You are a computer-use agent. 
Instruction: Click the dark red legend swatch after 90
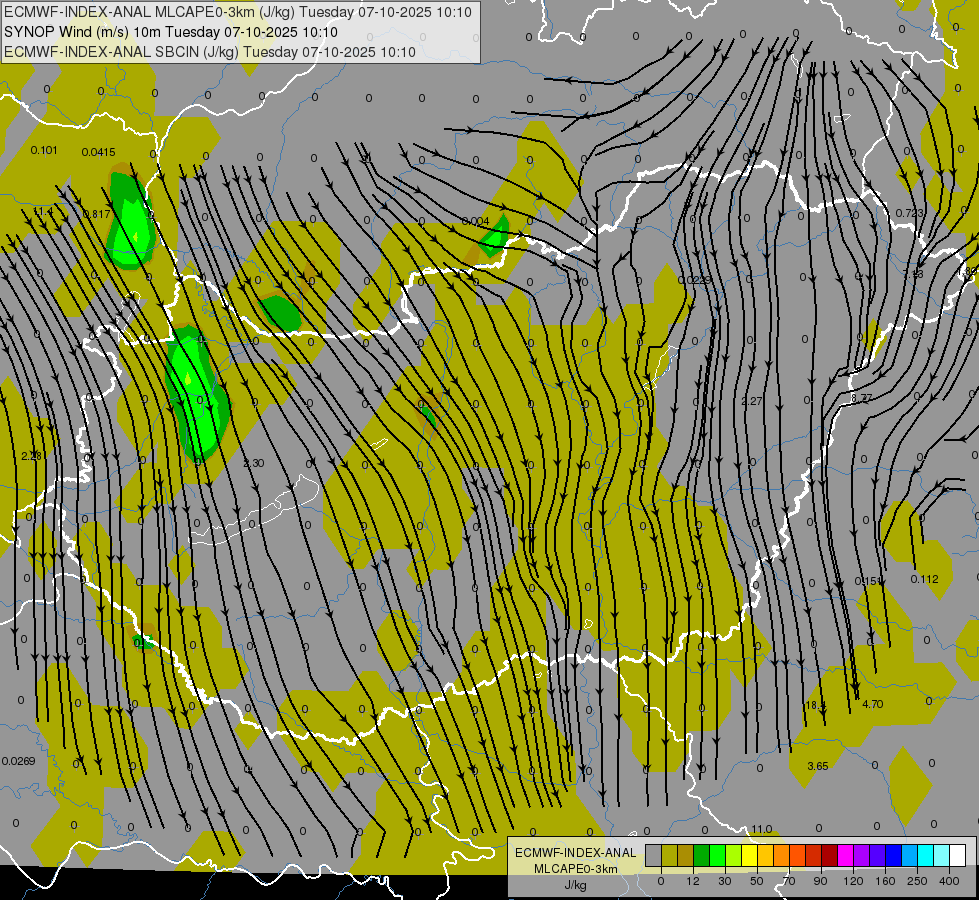830,856
